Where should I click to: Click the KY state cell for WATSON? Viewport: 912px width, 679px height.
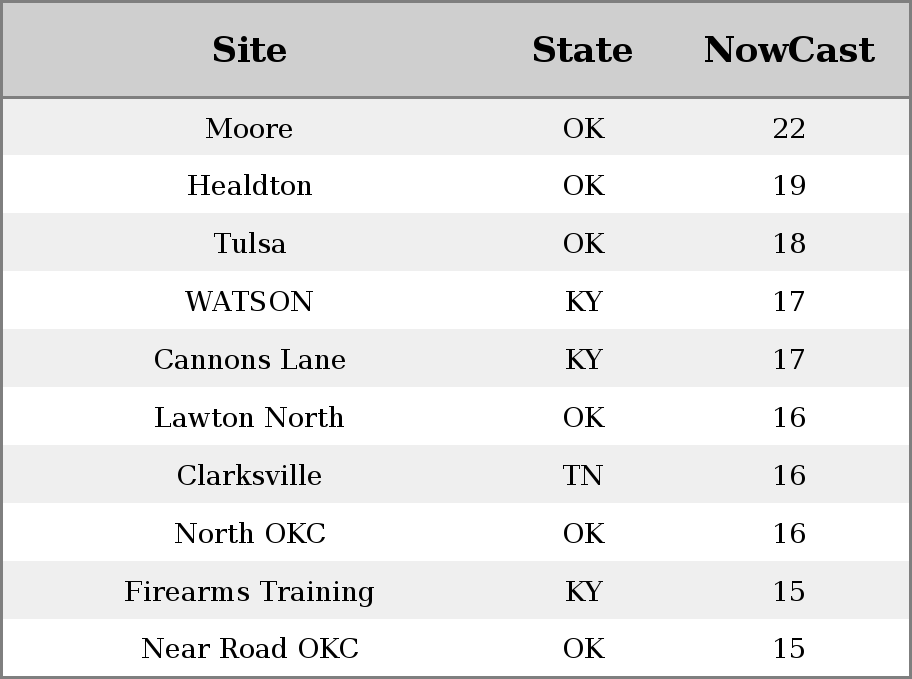click(583, 301)
